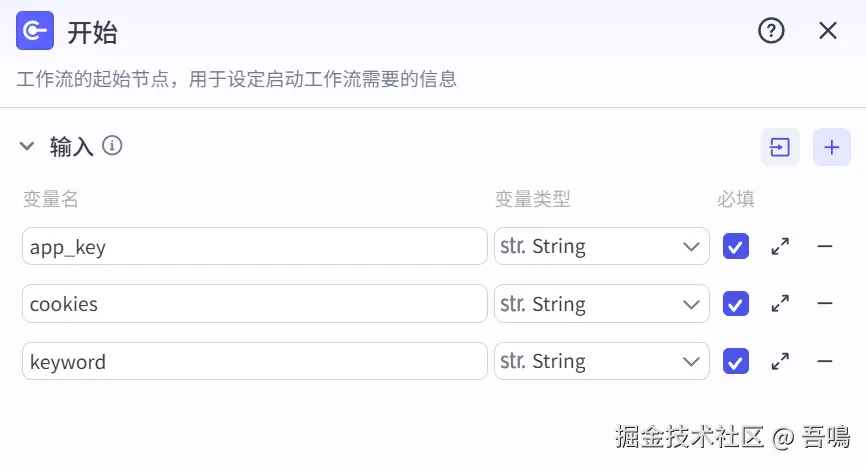
Task: Remove the app_key variable
Action: [825, 246]
